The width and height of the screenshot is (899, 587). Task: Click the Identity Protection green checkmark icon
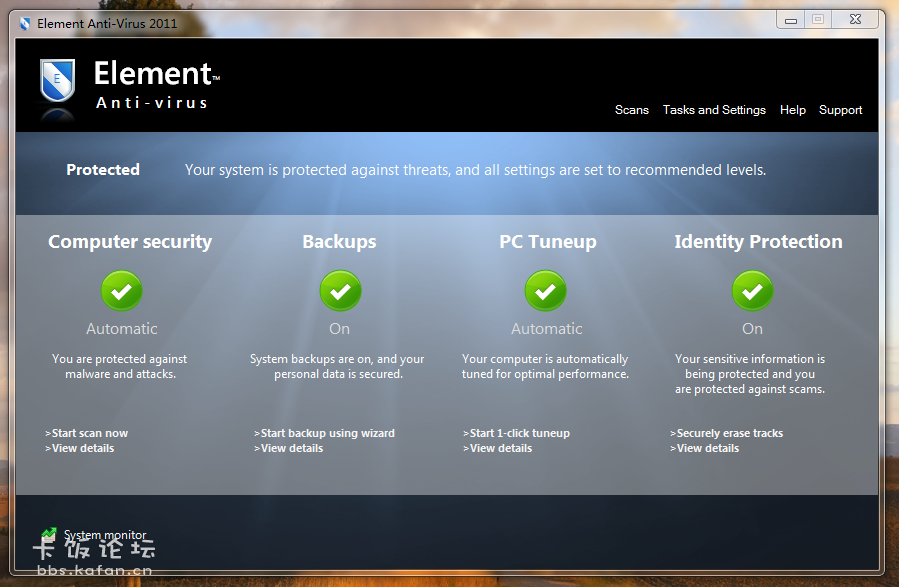tap(753, 291)
